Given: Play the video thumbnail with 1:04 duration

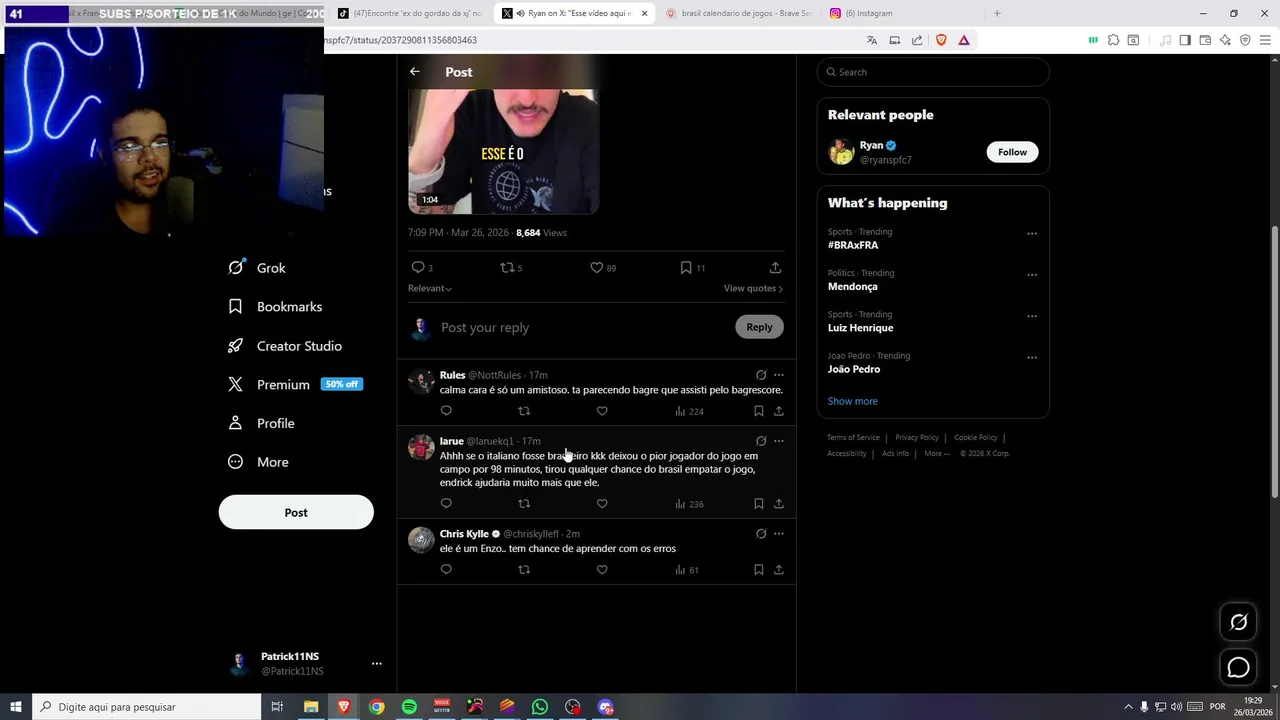Looking at the screenshot, I should (x=504, y=151).
